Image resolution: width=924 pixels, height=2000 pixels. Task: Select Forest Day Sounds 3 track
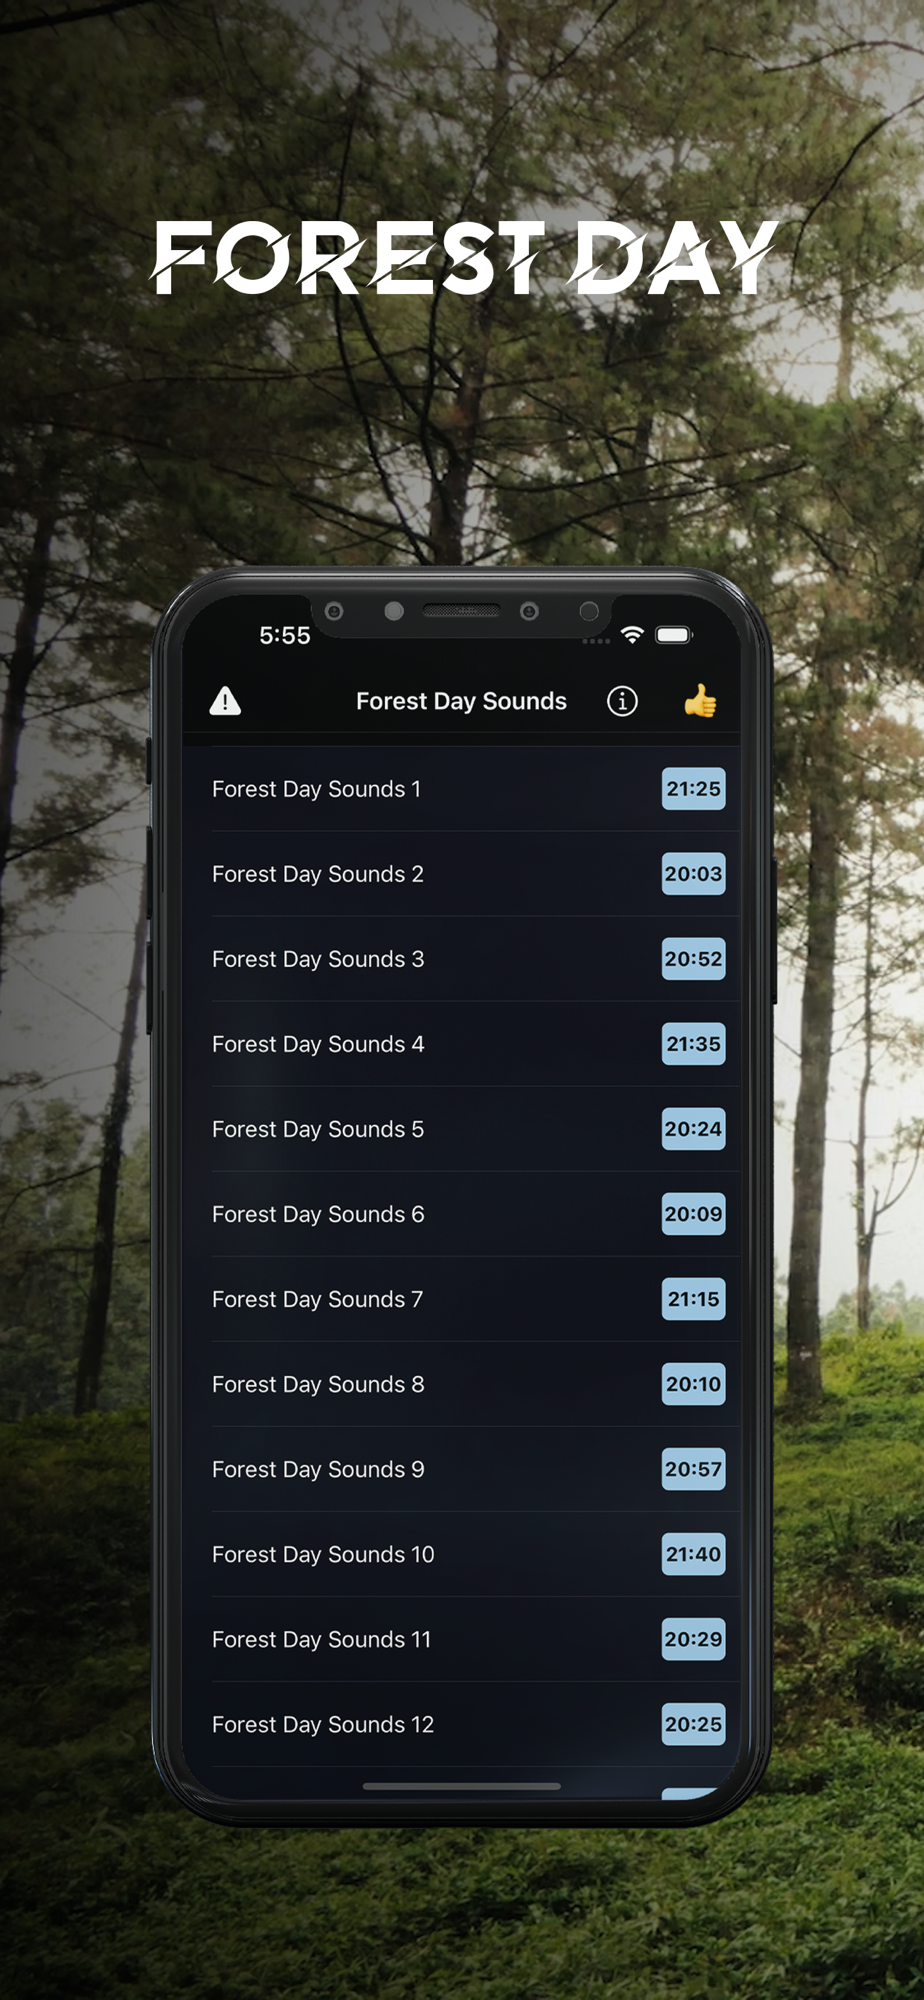click(462, 959)
